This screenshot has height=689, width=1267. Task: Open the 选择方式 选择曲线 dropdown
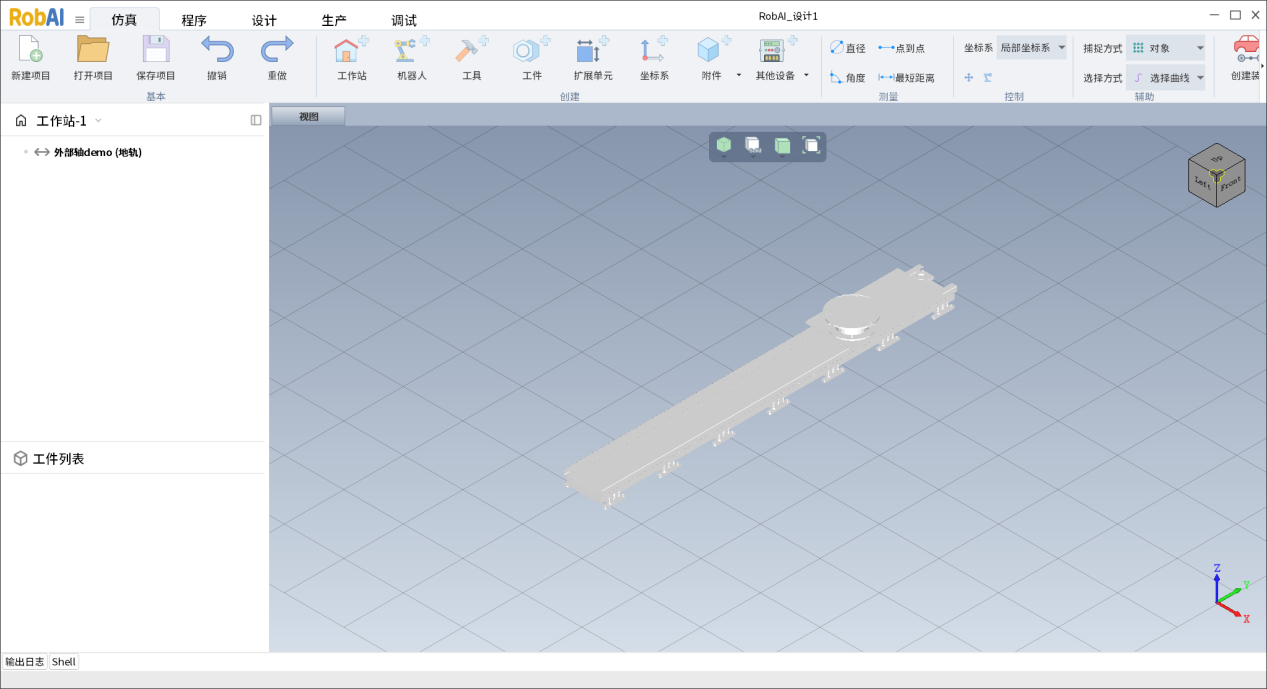tap(1166, 77)
